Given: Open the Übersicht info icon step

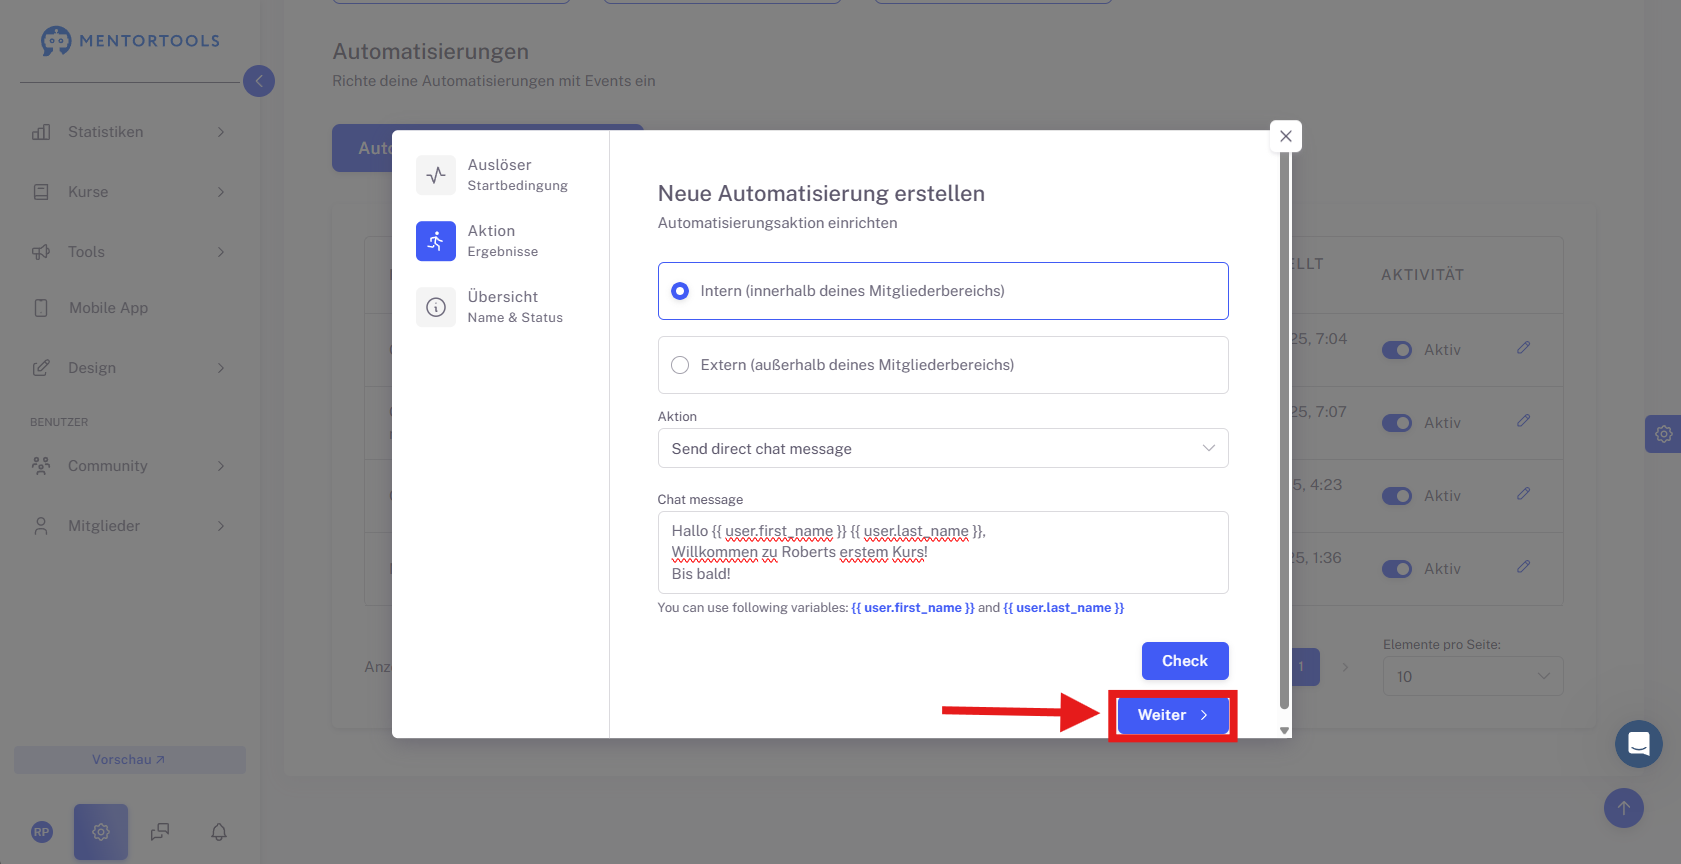Looking at the screenshot, I should coord(436,307).
